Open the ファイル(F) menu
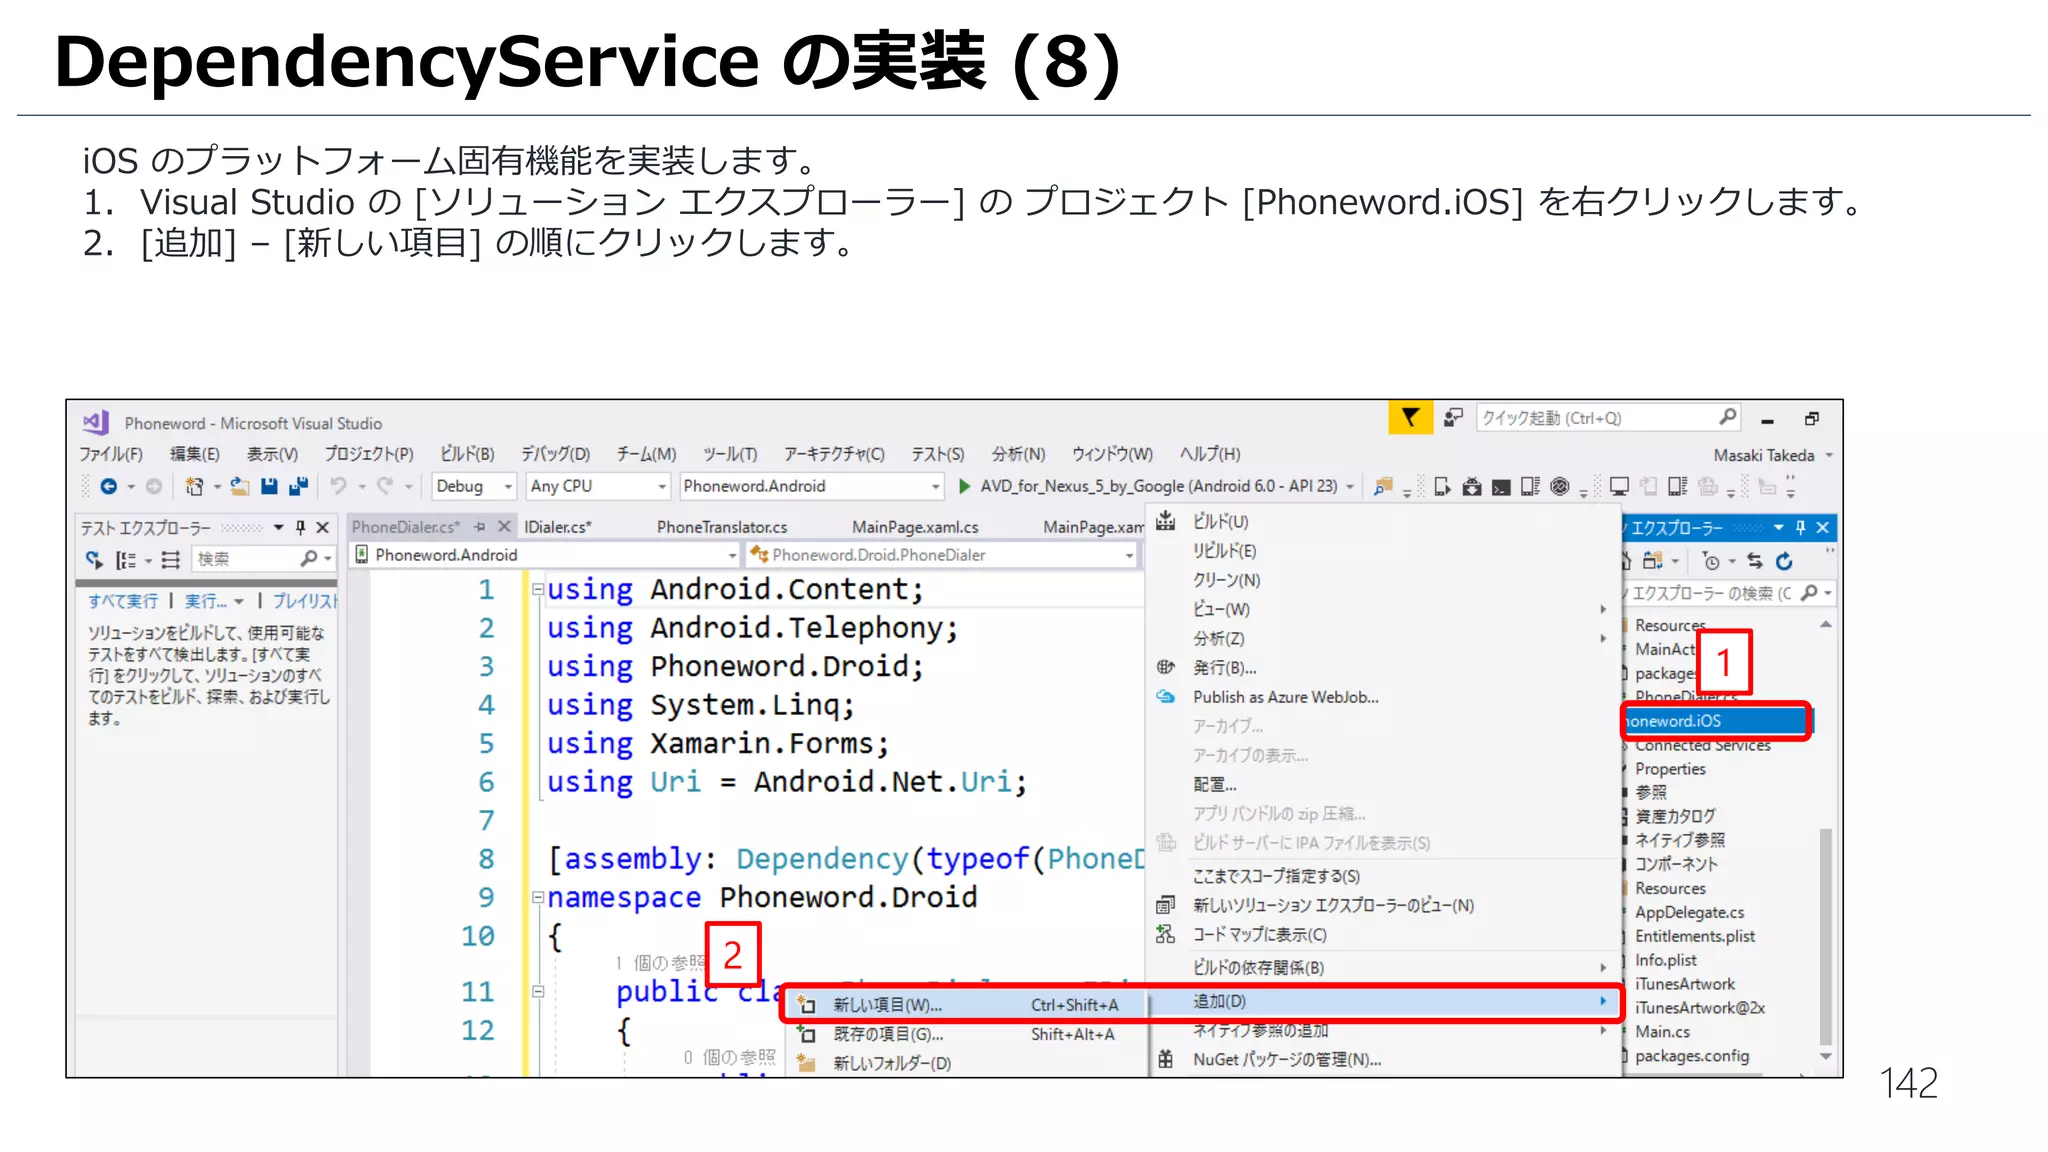This screenshot has height=1152, width=2048. [111, 454]
